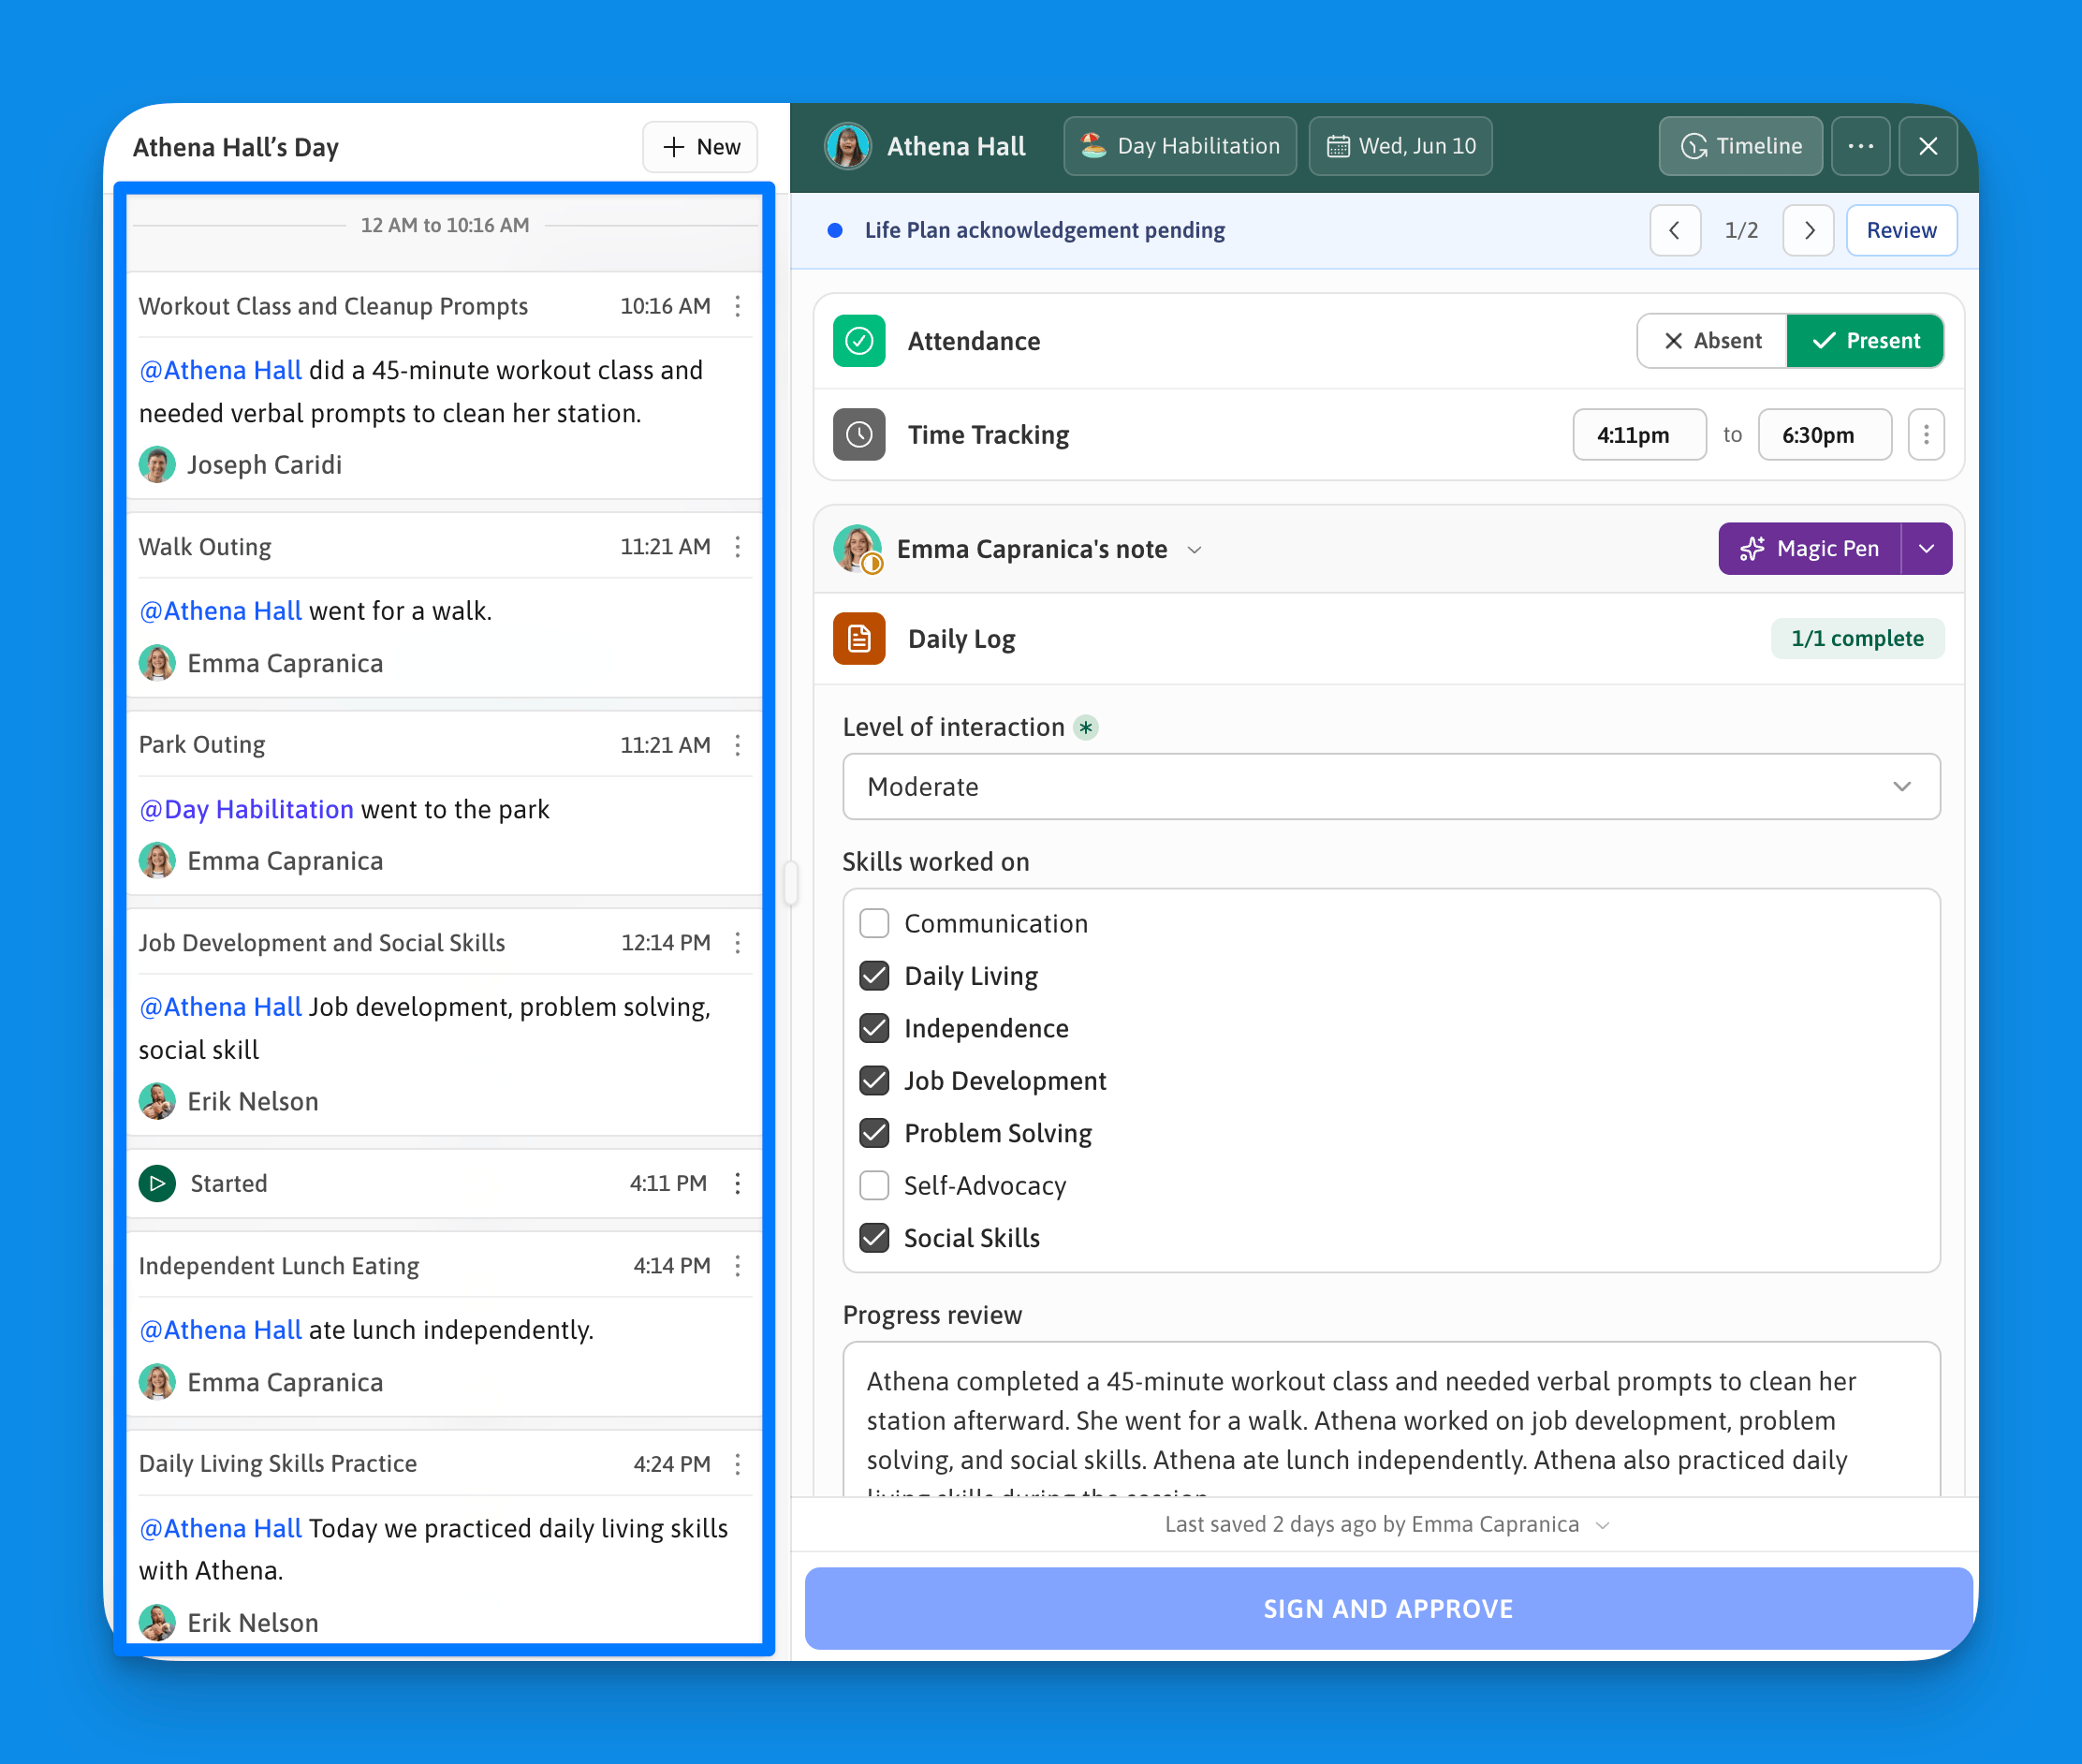Image resolution: width=2082 pixels, height=1764 pixels.
Task: Uncheck the Independence checkbox
Action: (x=874, y=1028)
